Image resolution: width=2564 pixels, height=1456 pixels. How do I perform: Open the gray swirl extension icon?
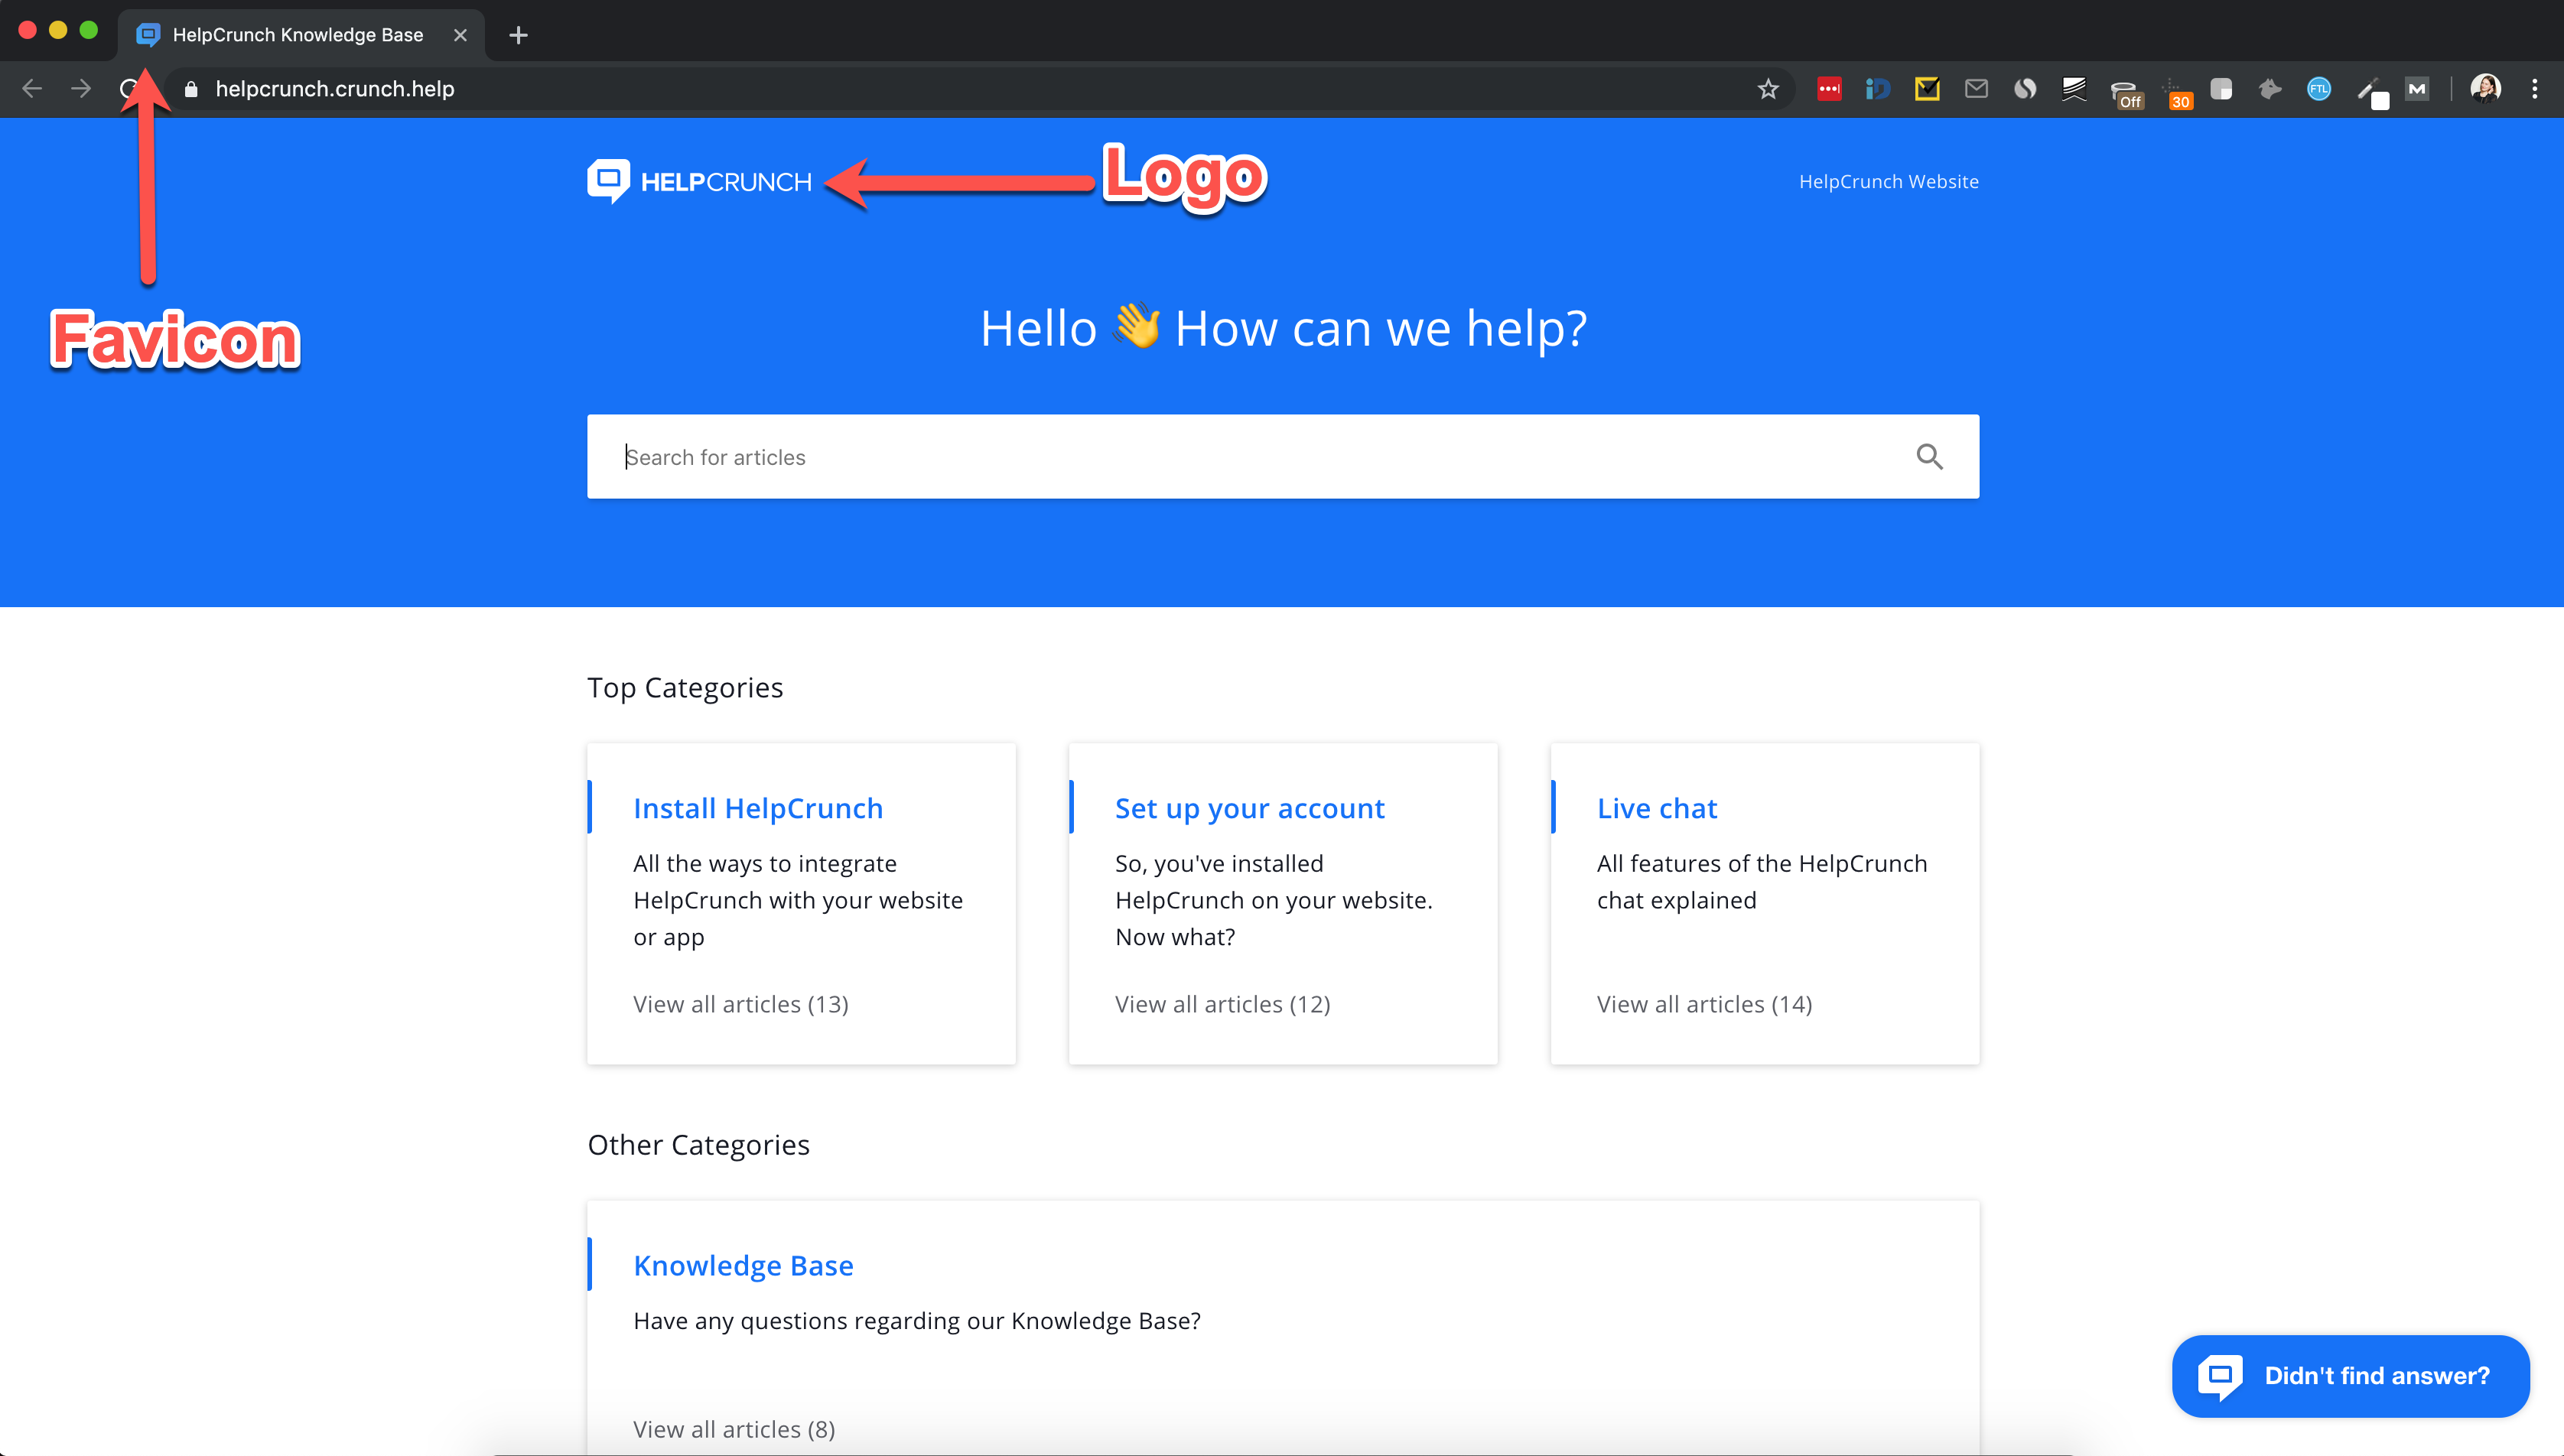(x=2025, y=89)
